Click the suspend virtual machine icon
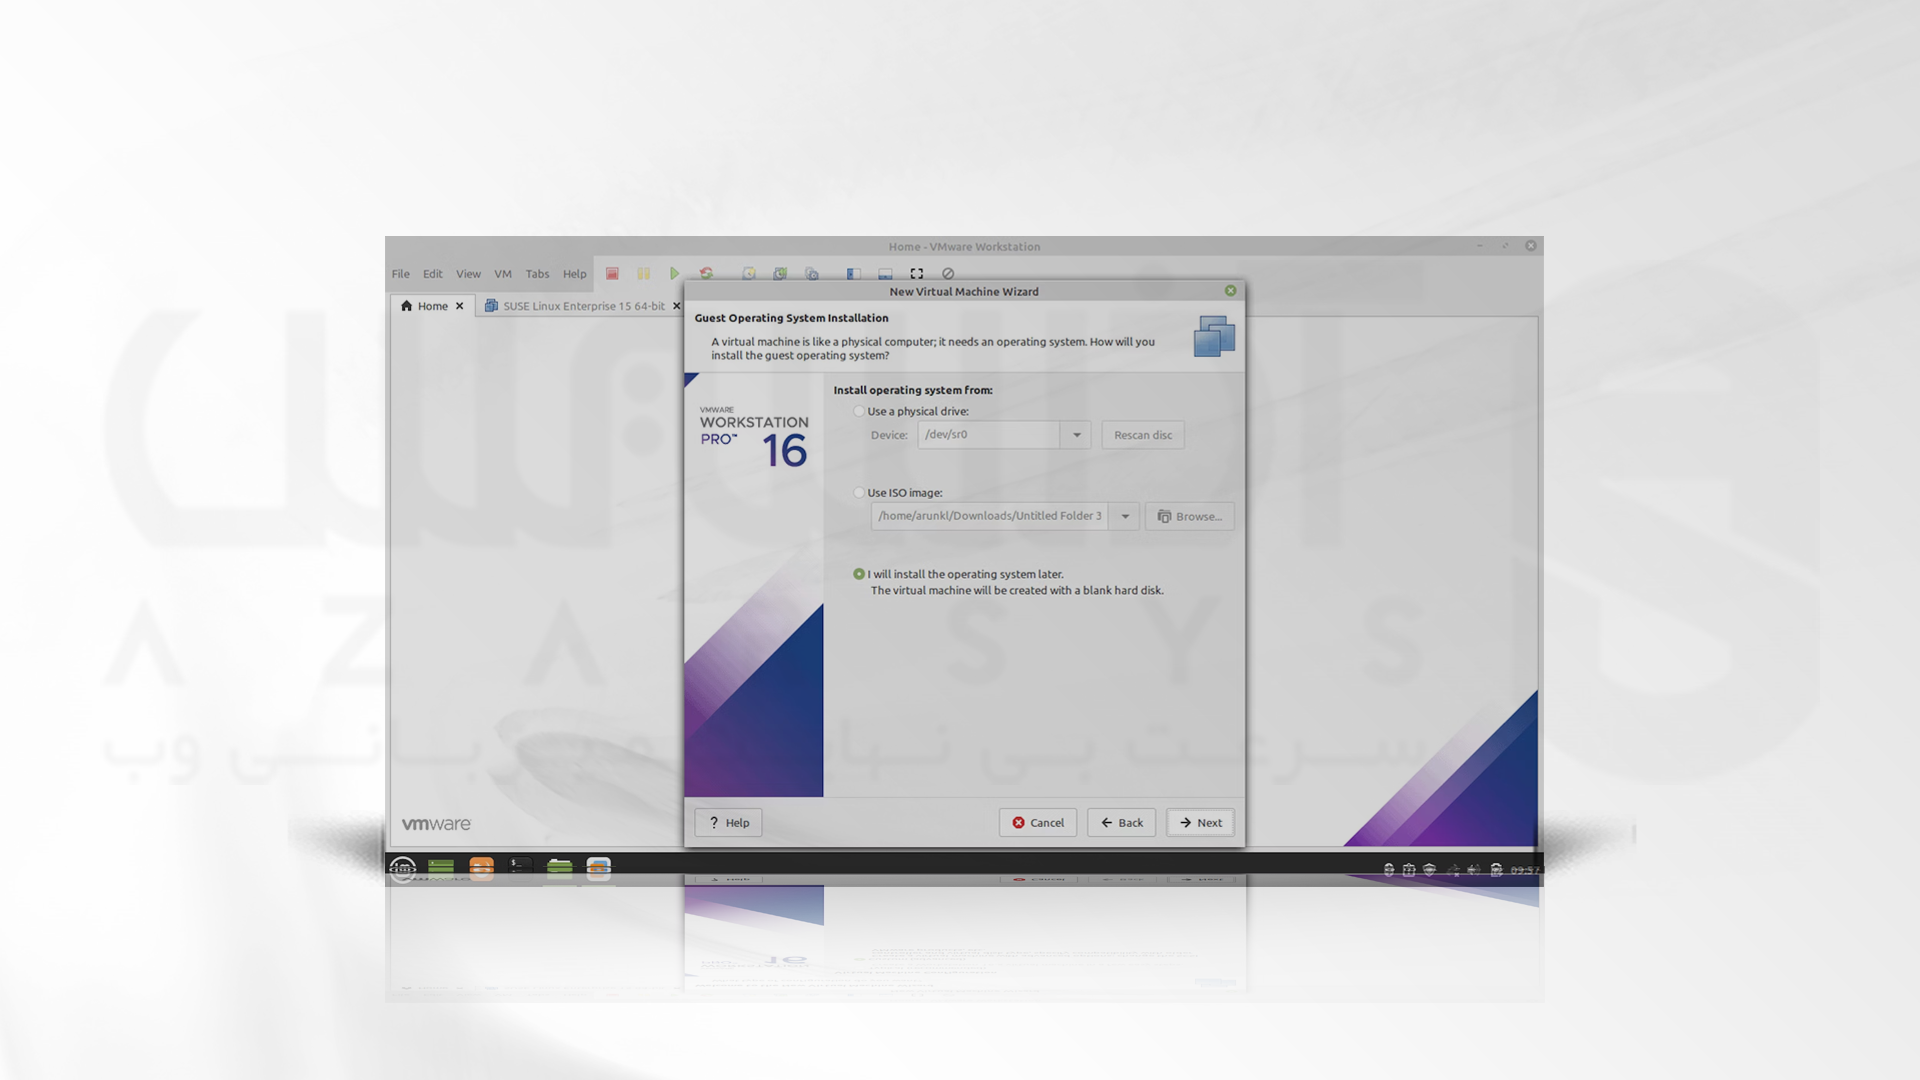The height and width of the screenshot is (1080, 1920). [642, 273]
